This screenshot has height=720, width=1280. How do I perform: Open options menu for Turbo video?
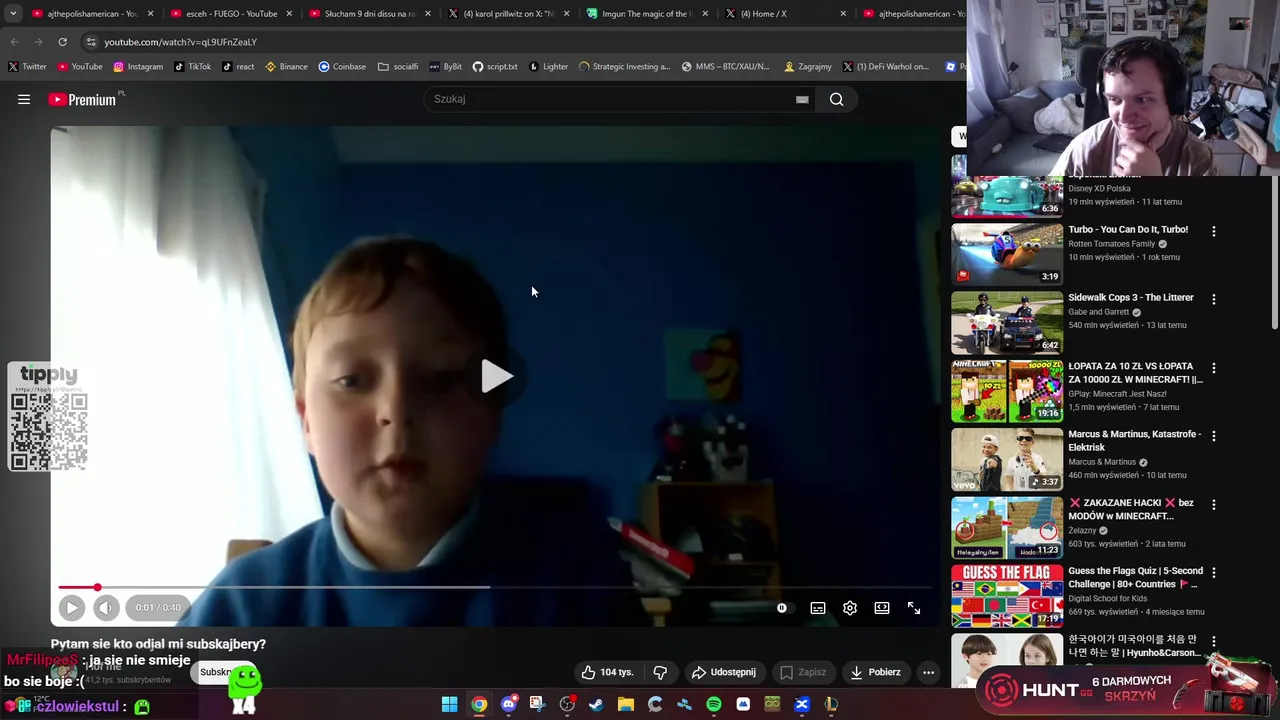(1214, 231)
